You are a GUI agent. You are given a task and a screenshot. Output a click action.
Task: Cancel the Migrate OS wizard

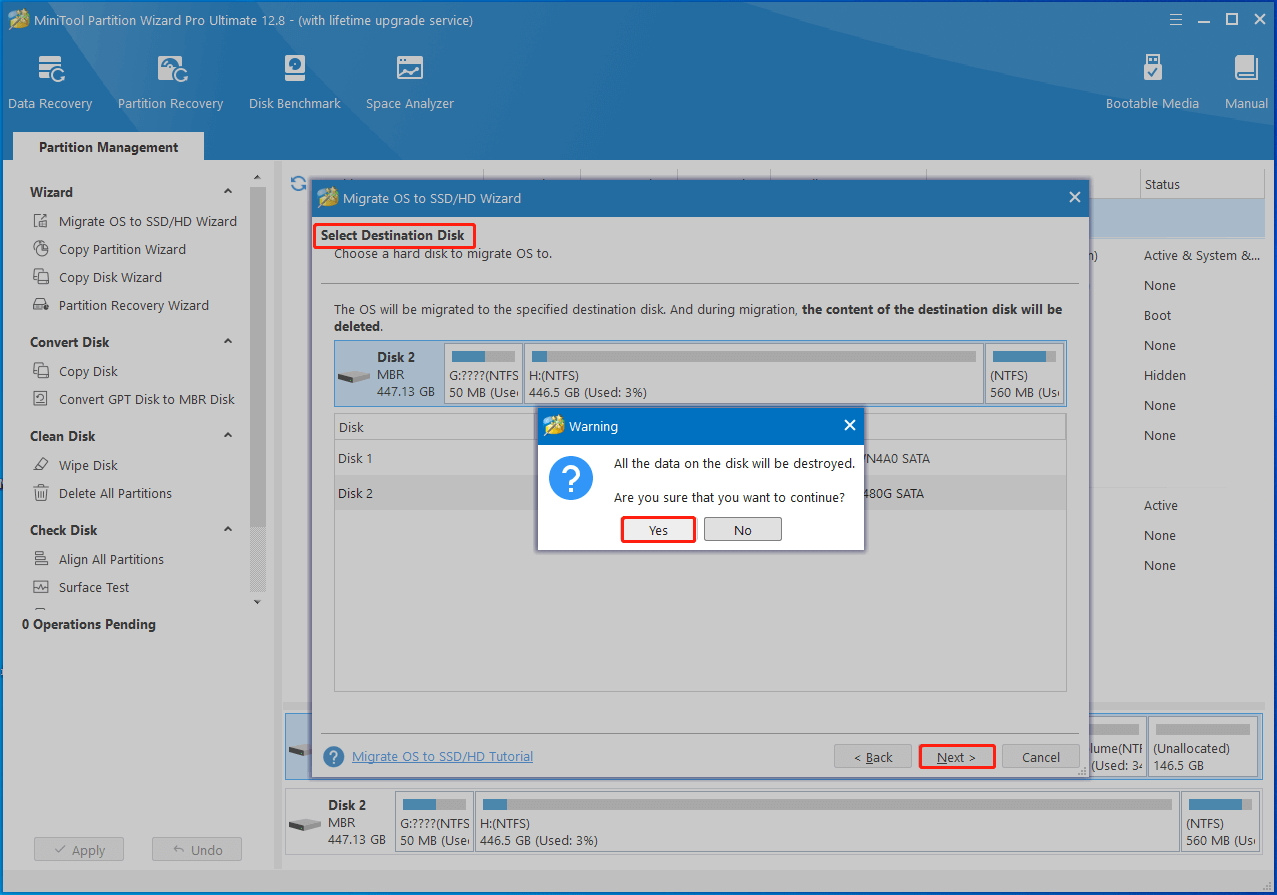point(1040,756)
